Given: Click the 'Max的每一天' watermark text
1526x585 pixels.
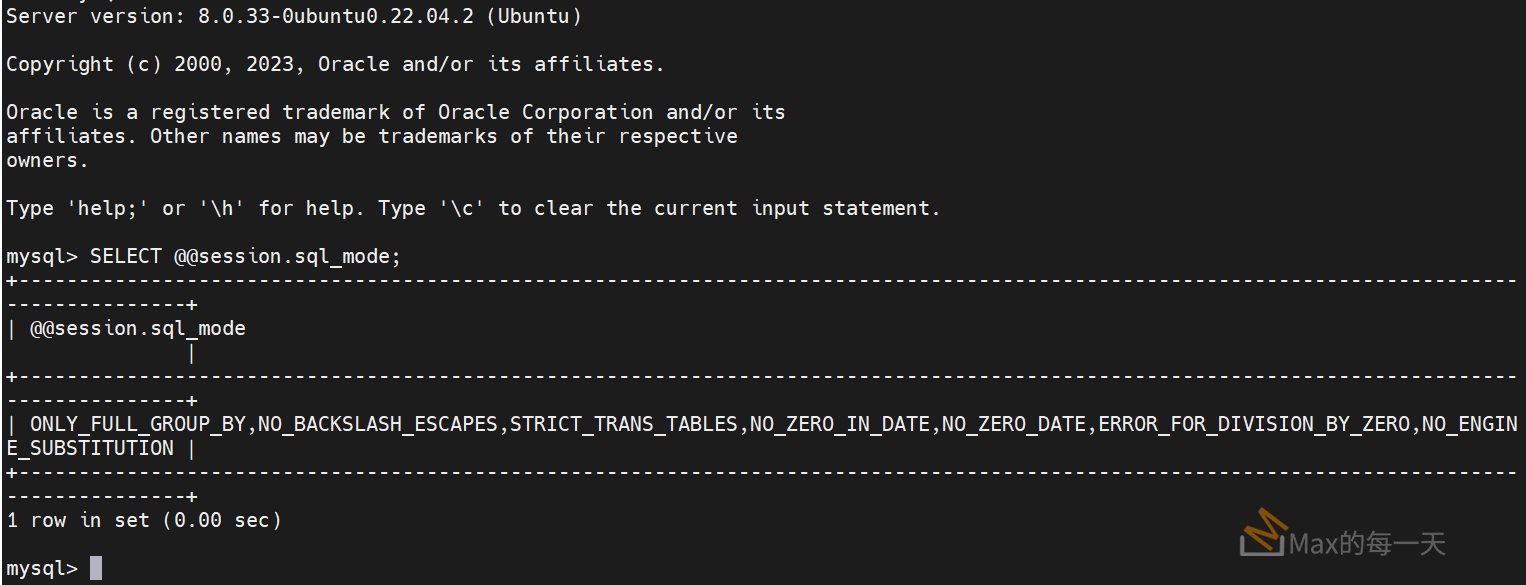Looking at the screenshot, I should 1368,543.
